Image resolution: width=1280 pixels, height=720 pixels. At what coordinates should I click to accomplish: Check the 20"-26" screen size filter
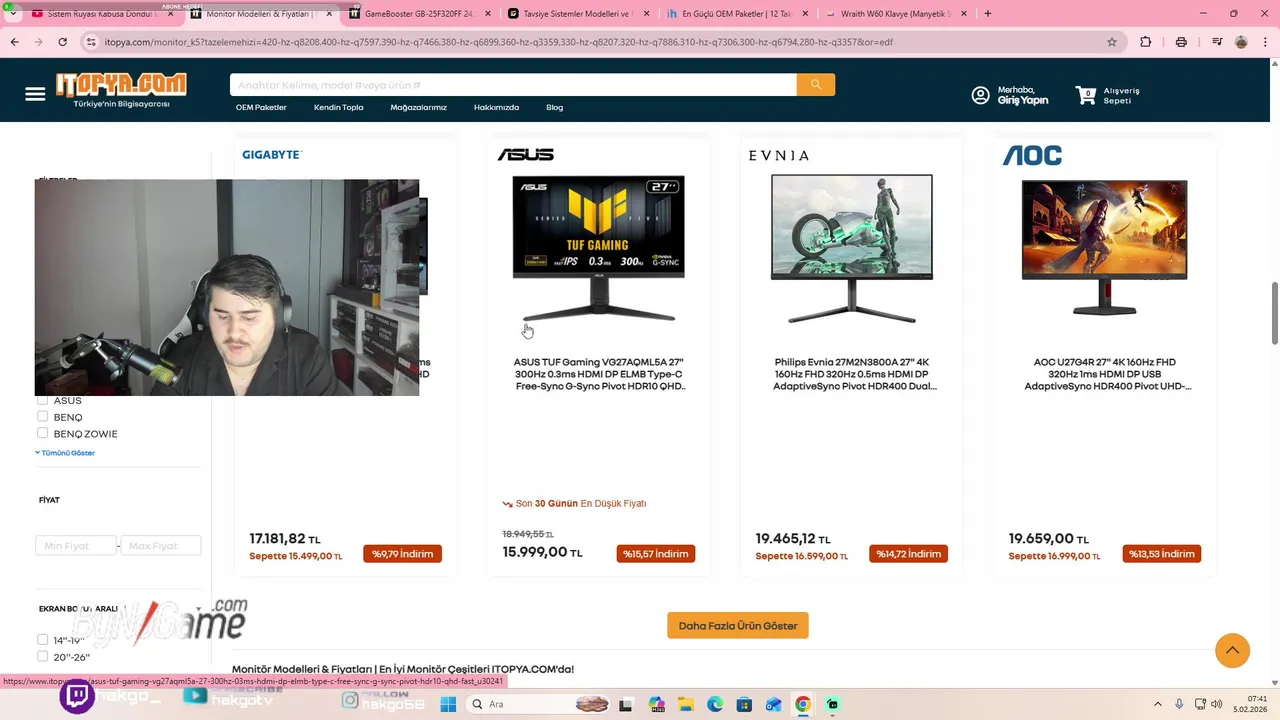pos(42,656)
